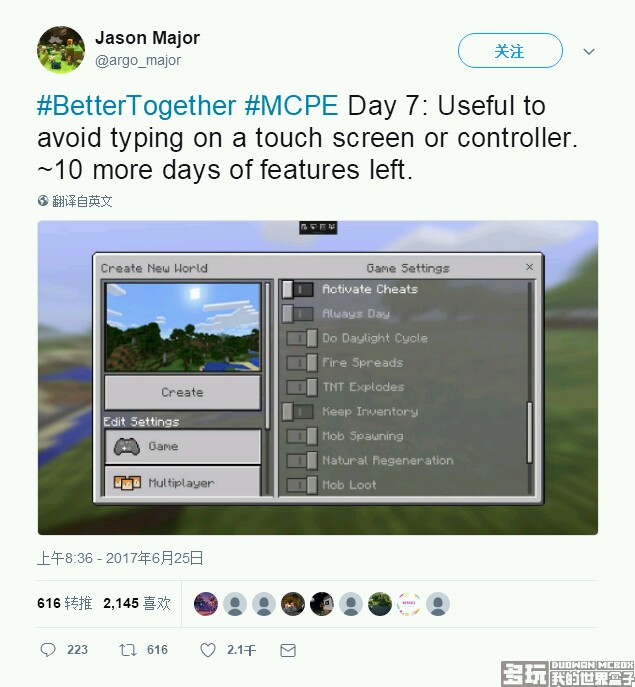
Task: Open Jason Major's profile avatar
Action: click(61, 49)
